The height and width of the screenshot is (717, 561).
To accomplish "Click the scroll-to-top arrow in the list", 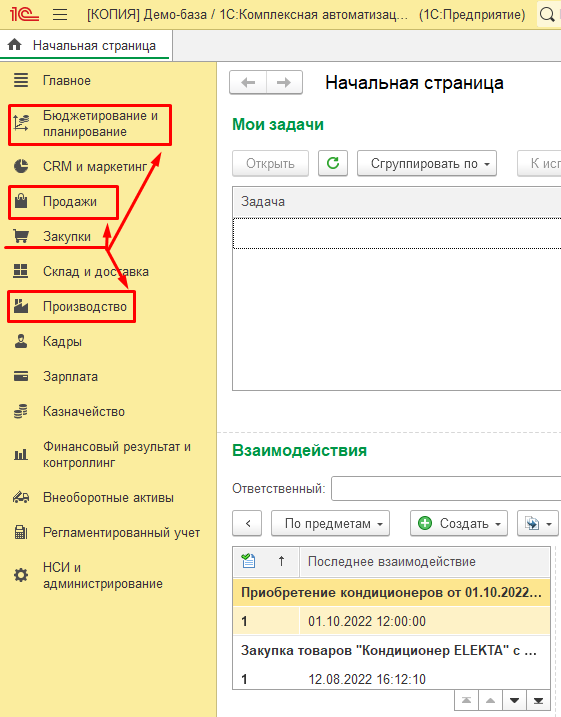I will coord(466,700).
